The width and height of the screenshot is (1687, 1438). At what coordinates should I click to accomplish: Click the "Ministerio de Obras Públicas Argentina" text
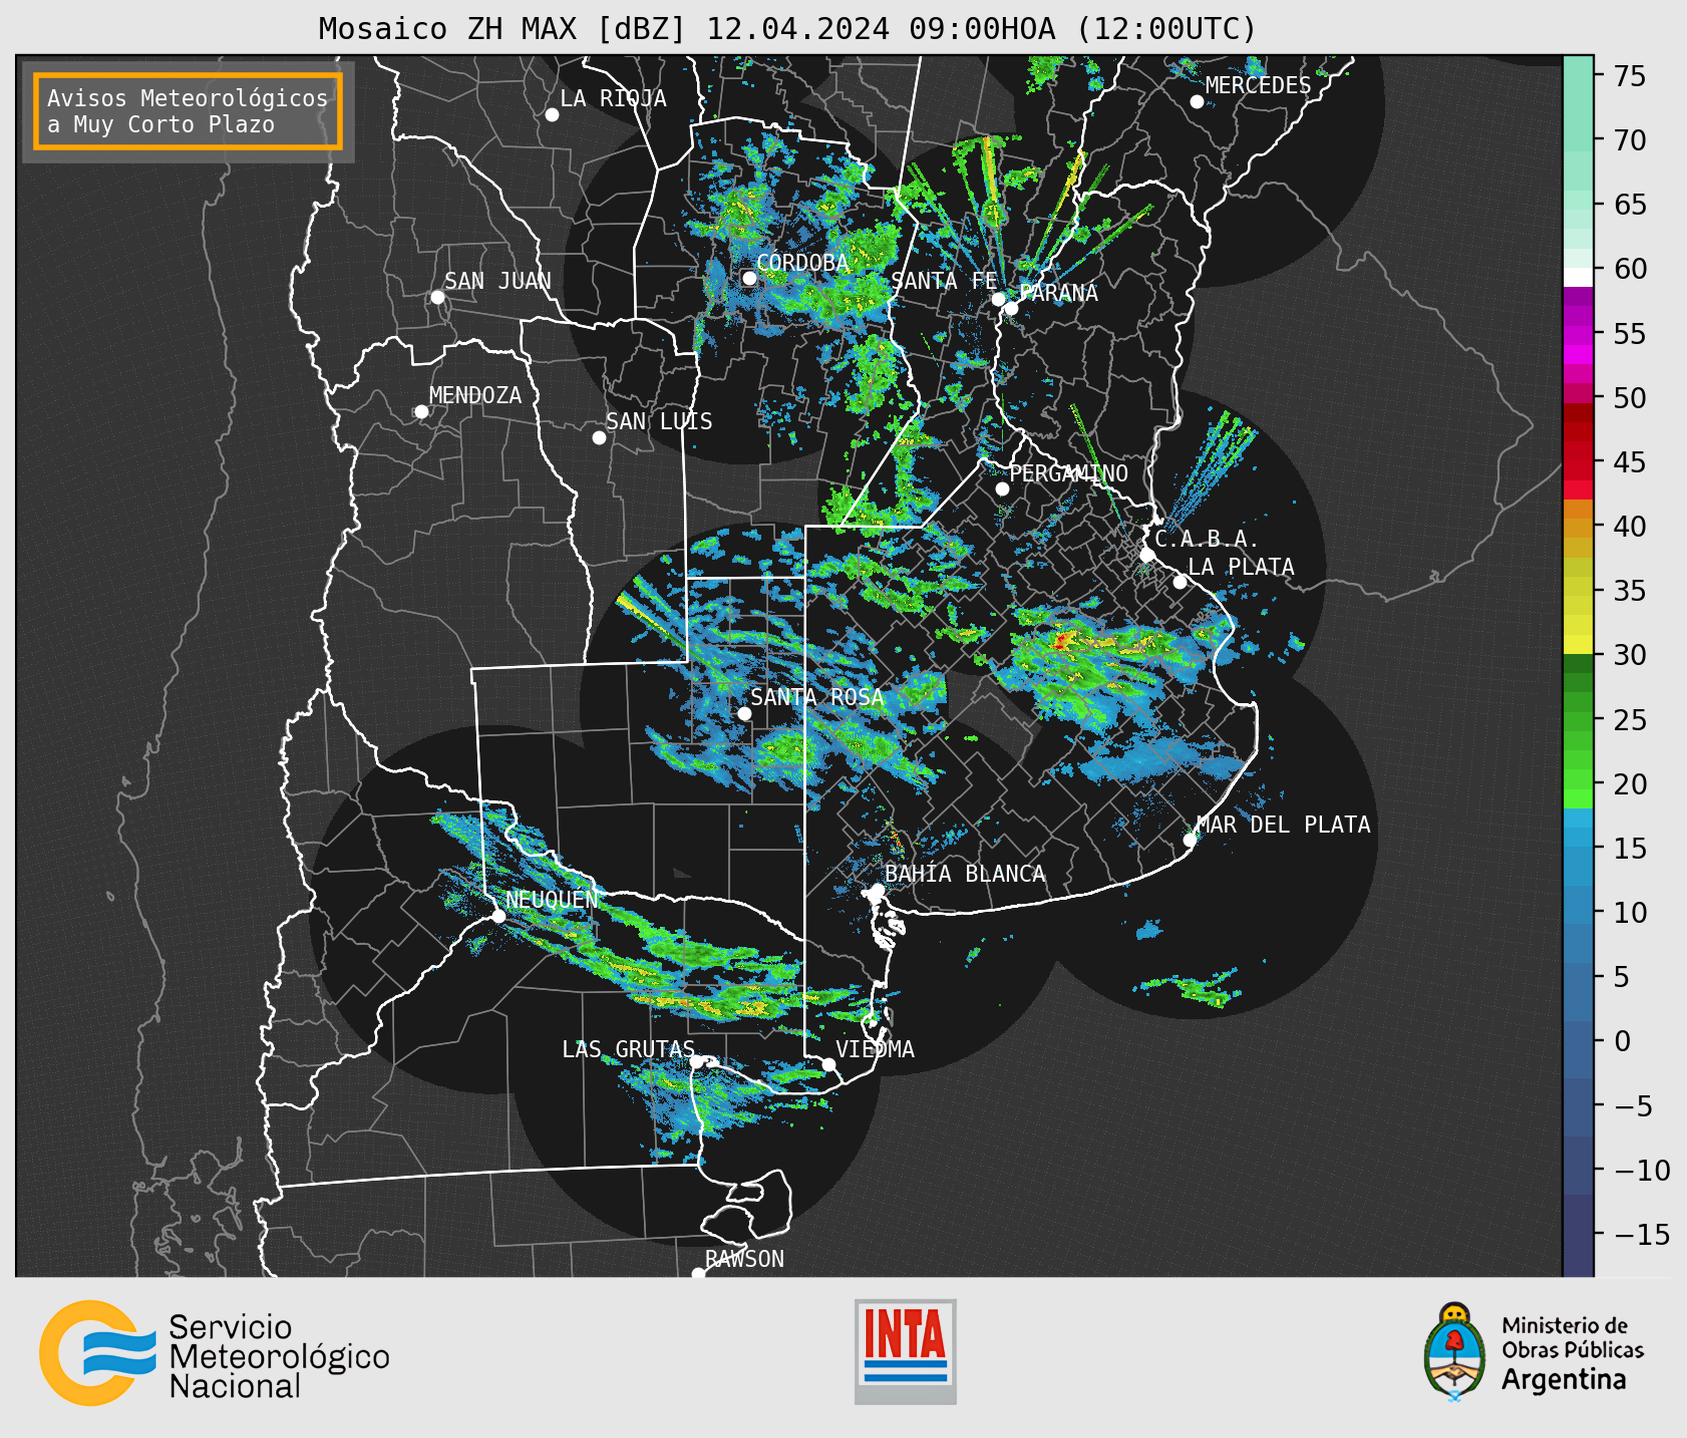1572,1353
